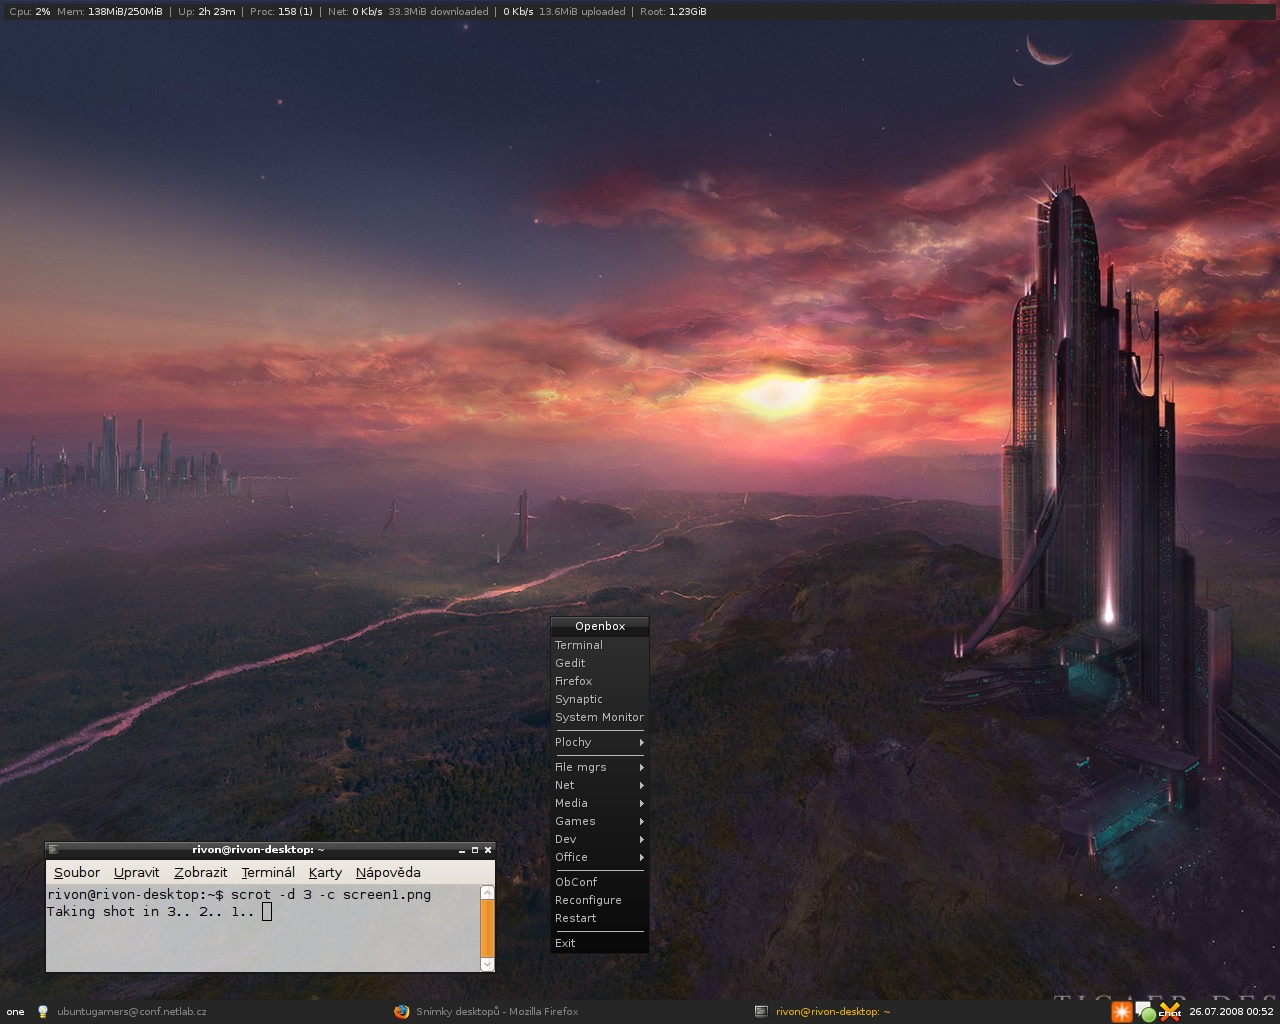Screen dimensions: 1280x1024
Task: Click the terminal scrollbar up arrow
Action: point(487,892)
